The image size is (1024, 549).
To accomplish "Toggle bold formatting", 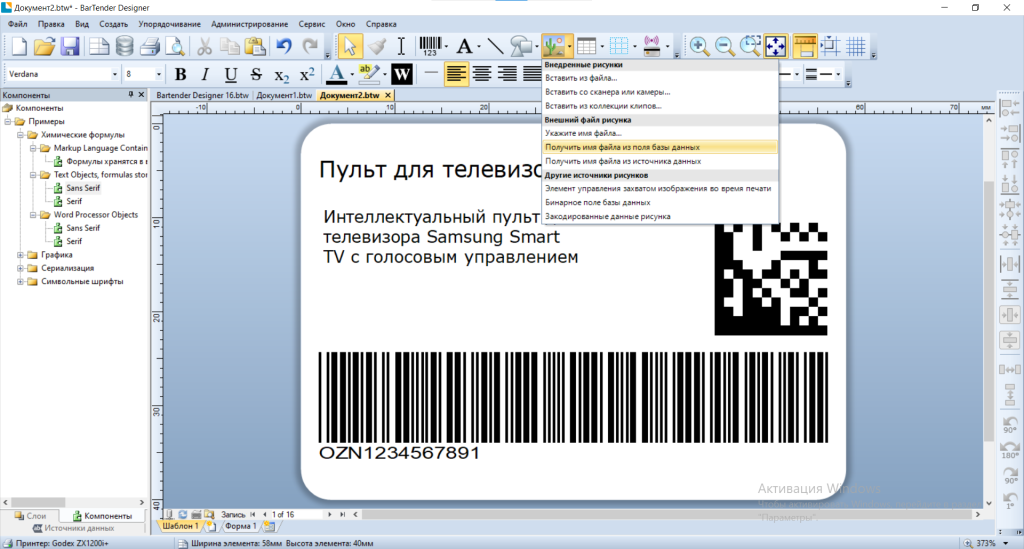I will 180,74.
